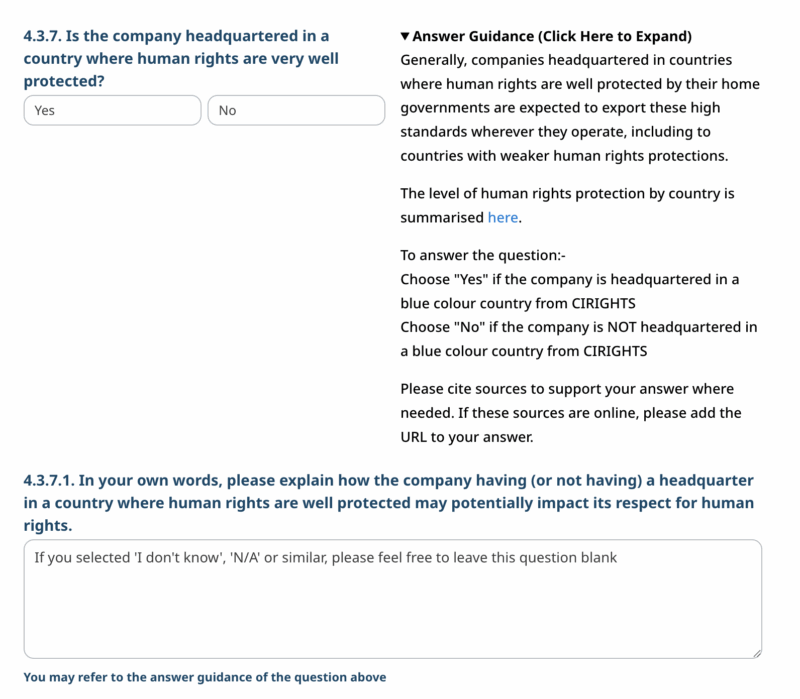Click the "4.3.7.1." sub-question number

coord(49,480)
